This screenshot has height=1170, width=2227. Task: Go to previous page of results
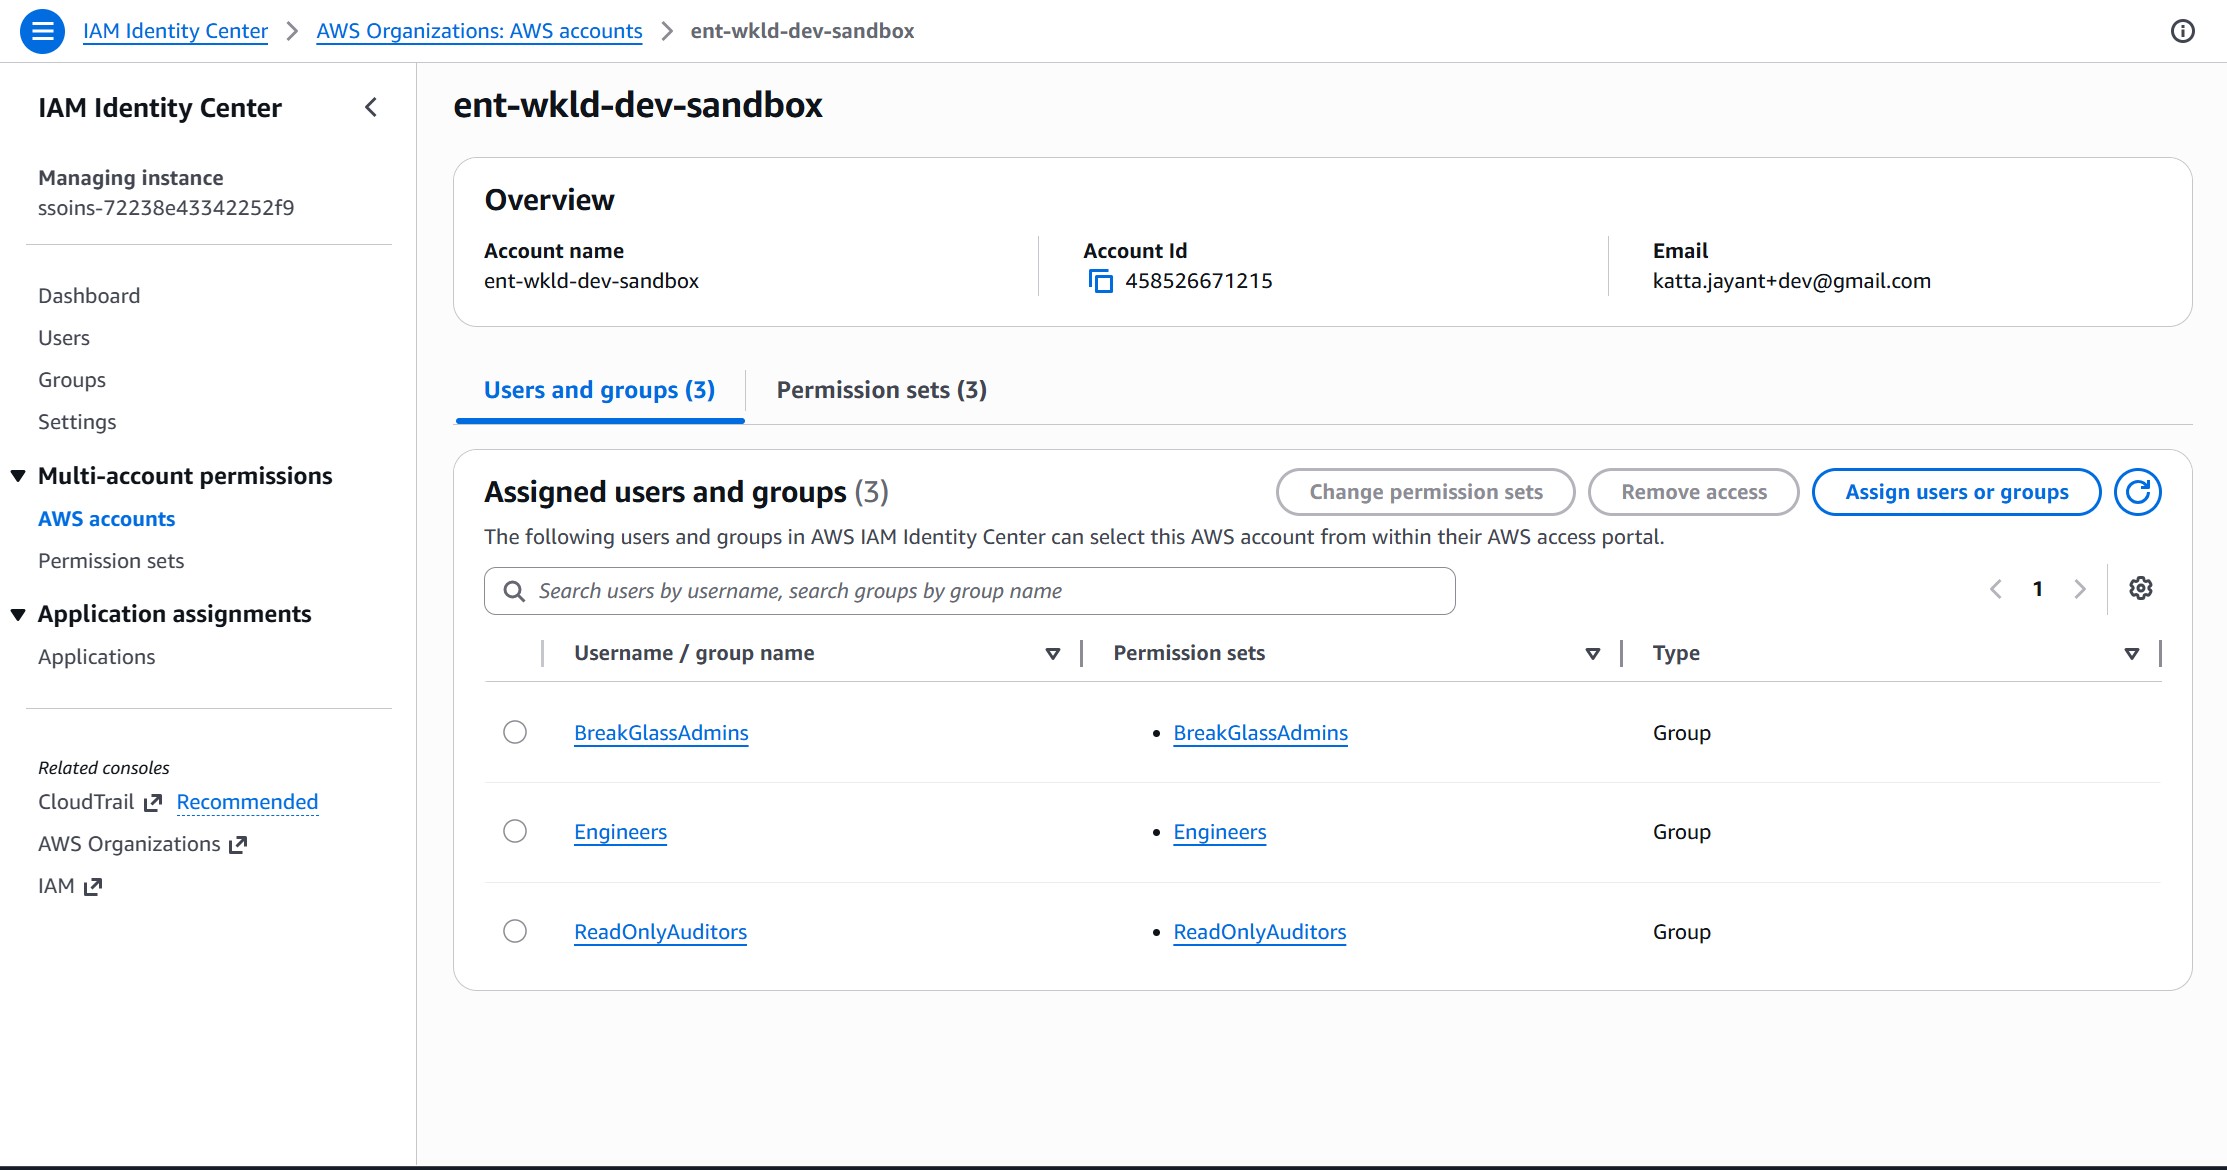[x=1996, y=589]
